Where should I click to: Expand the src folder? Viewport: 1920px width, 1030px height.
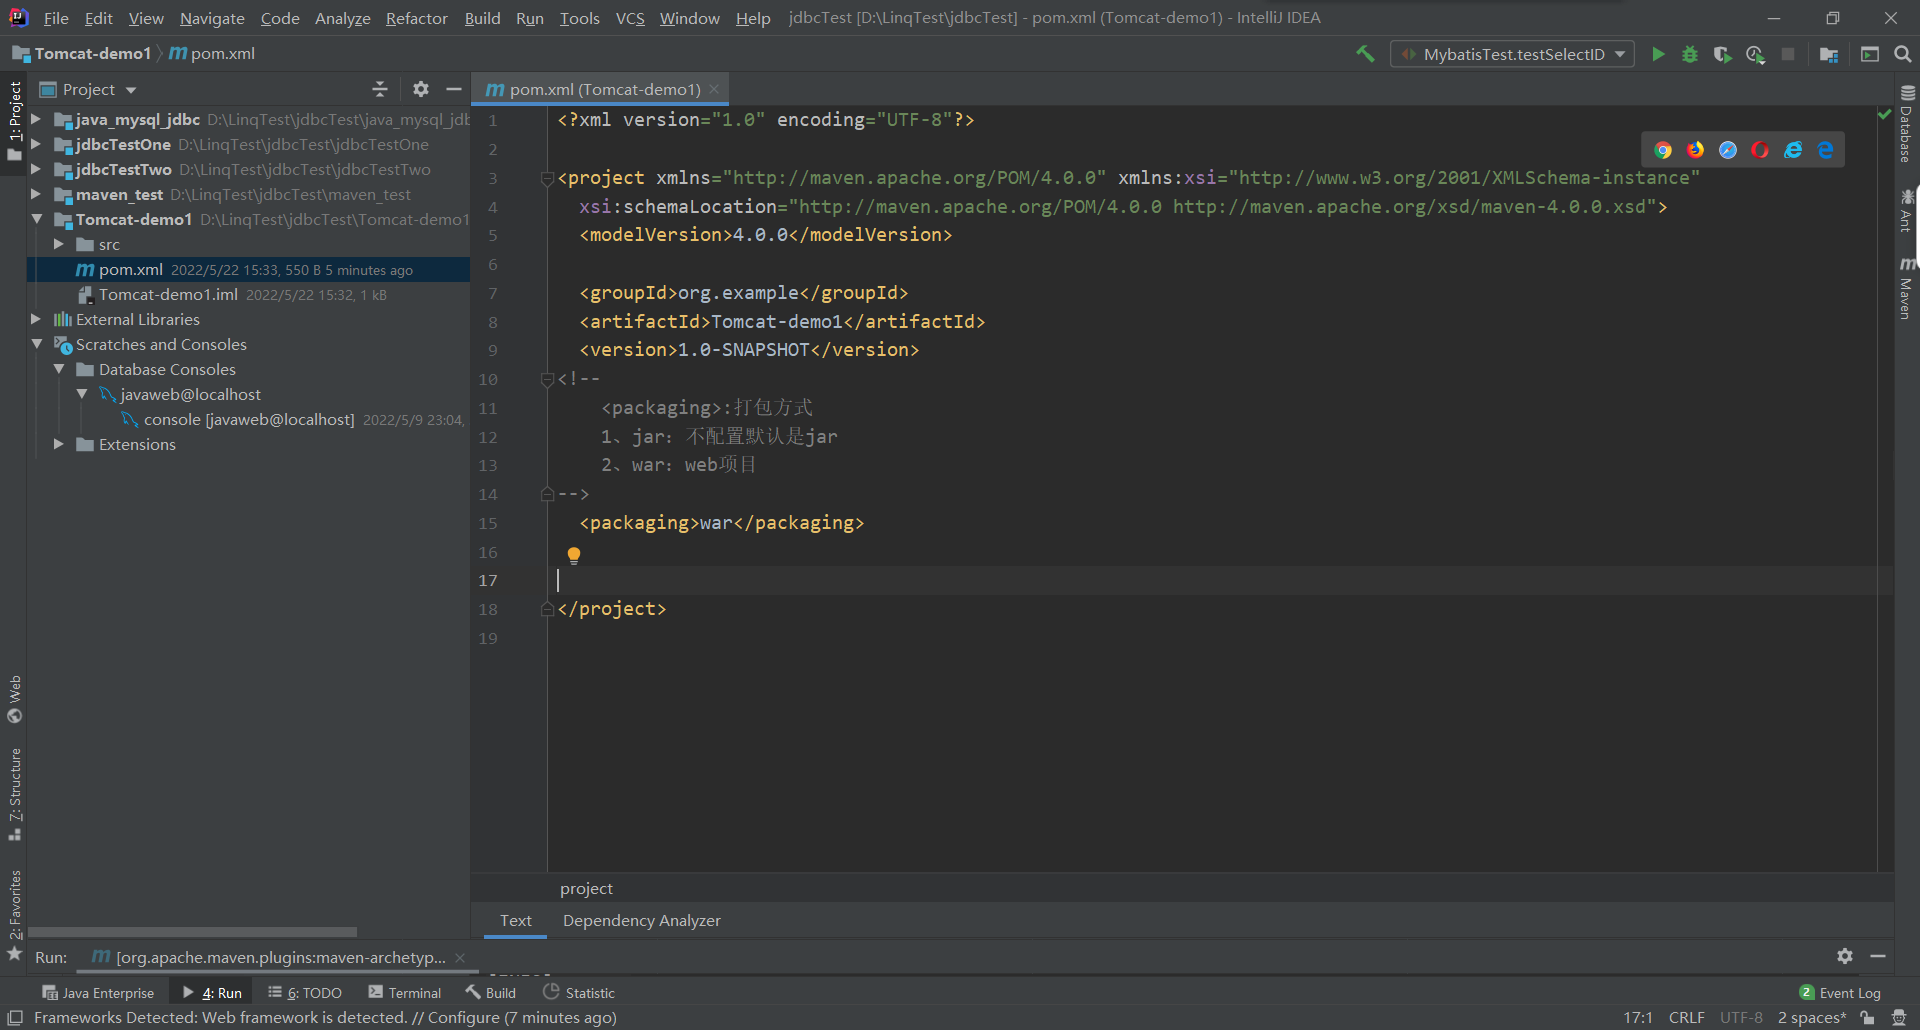(59, 245)
